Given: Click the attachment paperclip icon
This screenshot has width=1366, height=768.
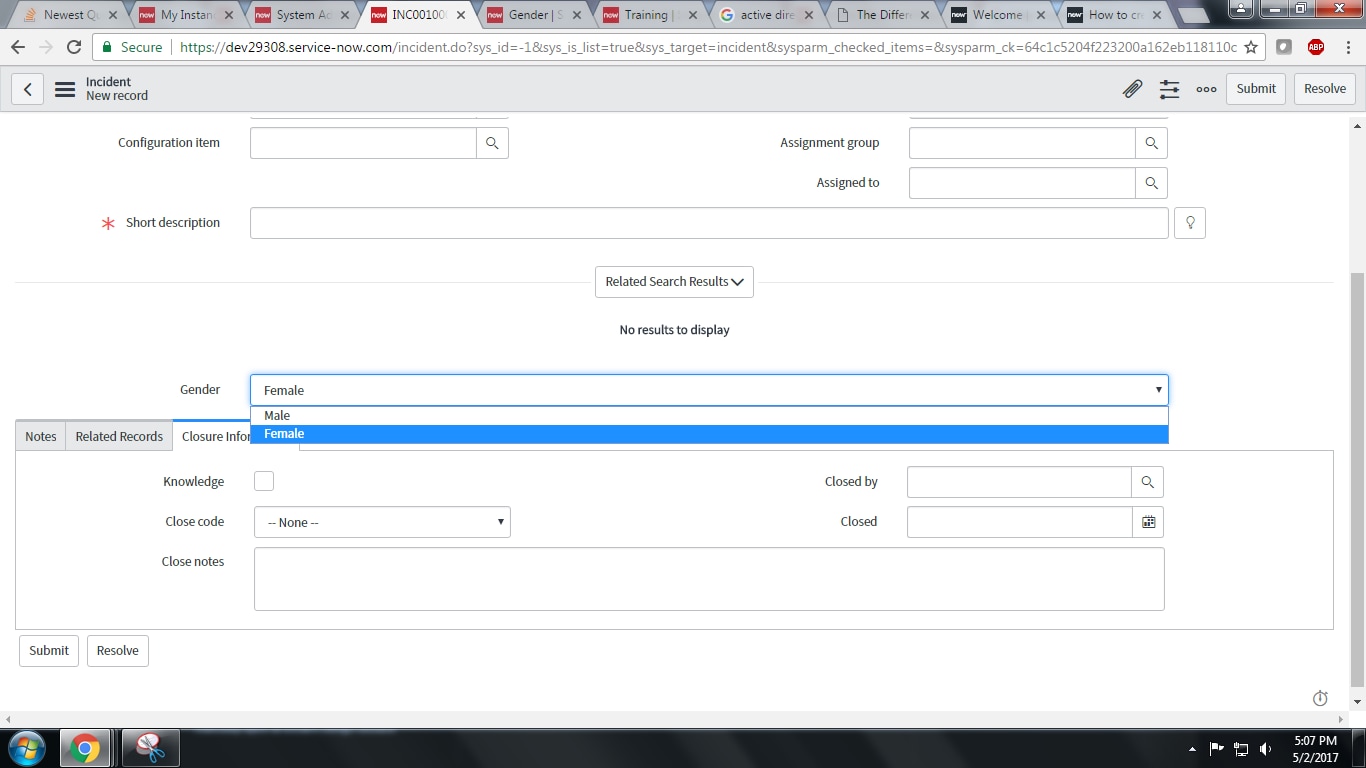Looking at the screenshot, I should 1132,89.
